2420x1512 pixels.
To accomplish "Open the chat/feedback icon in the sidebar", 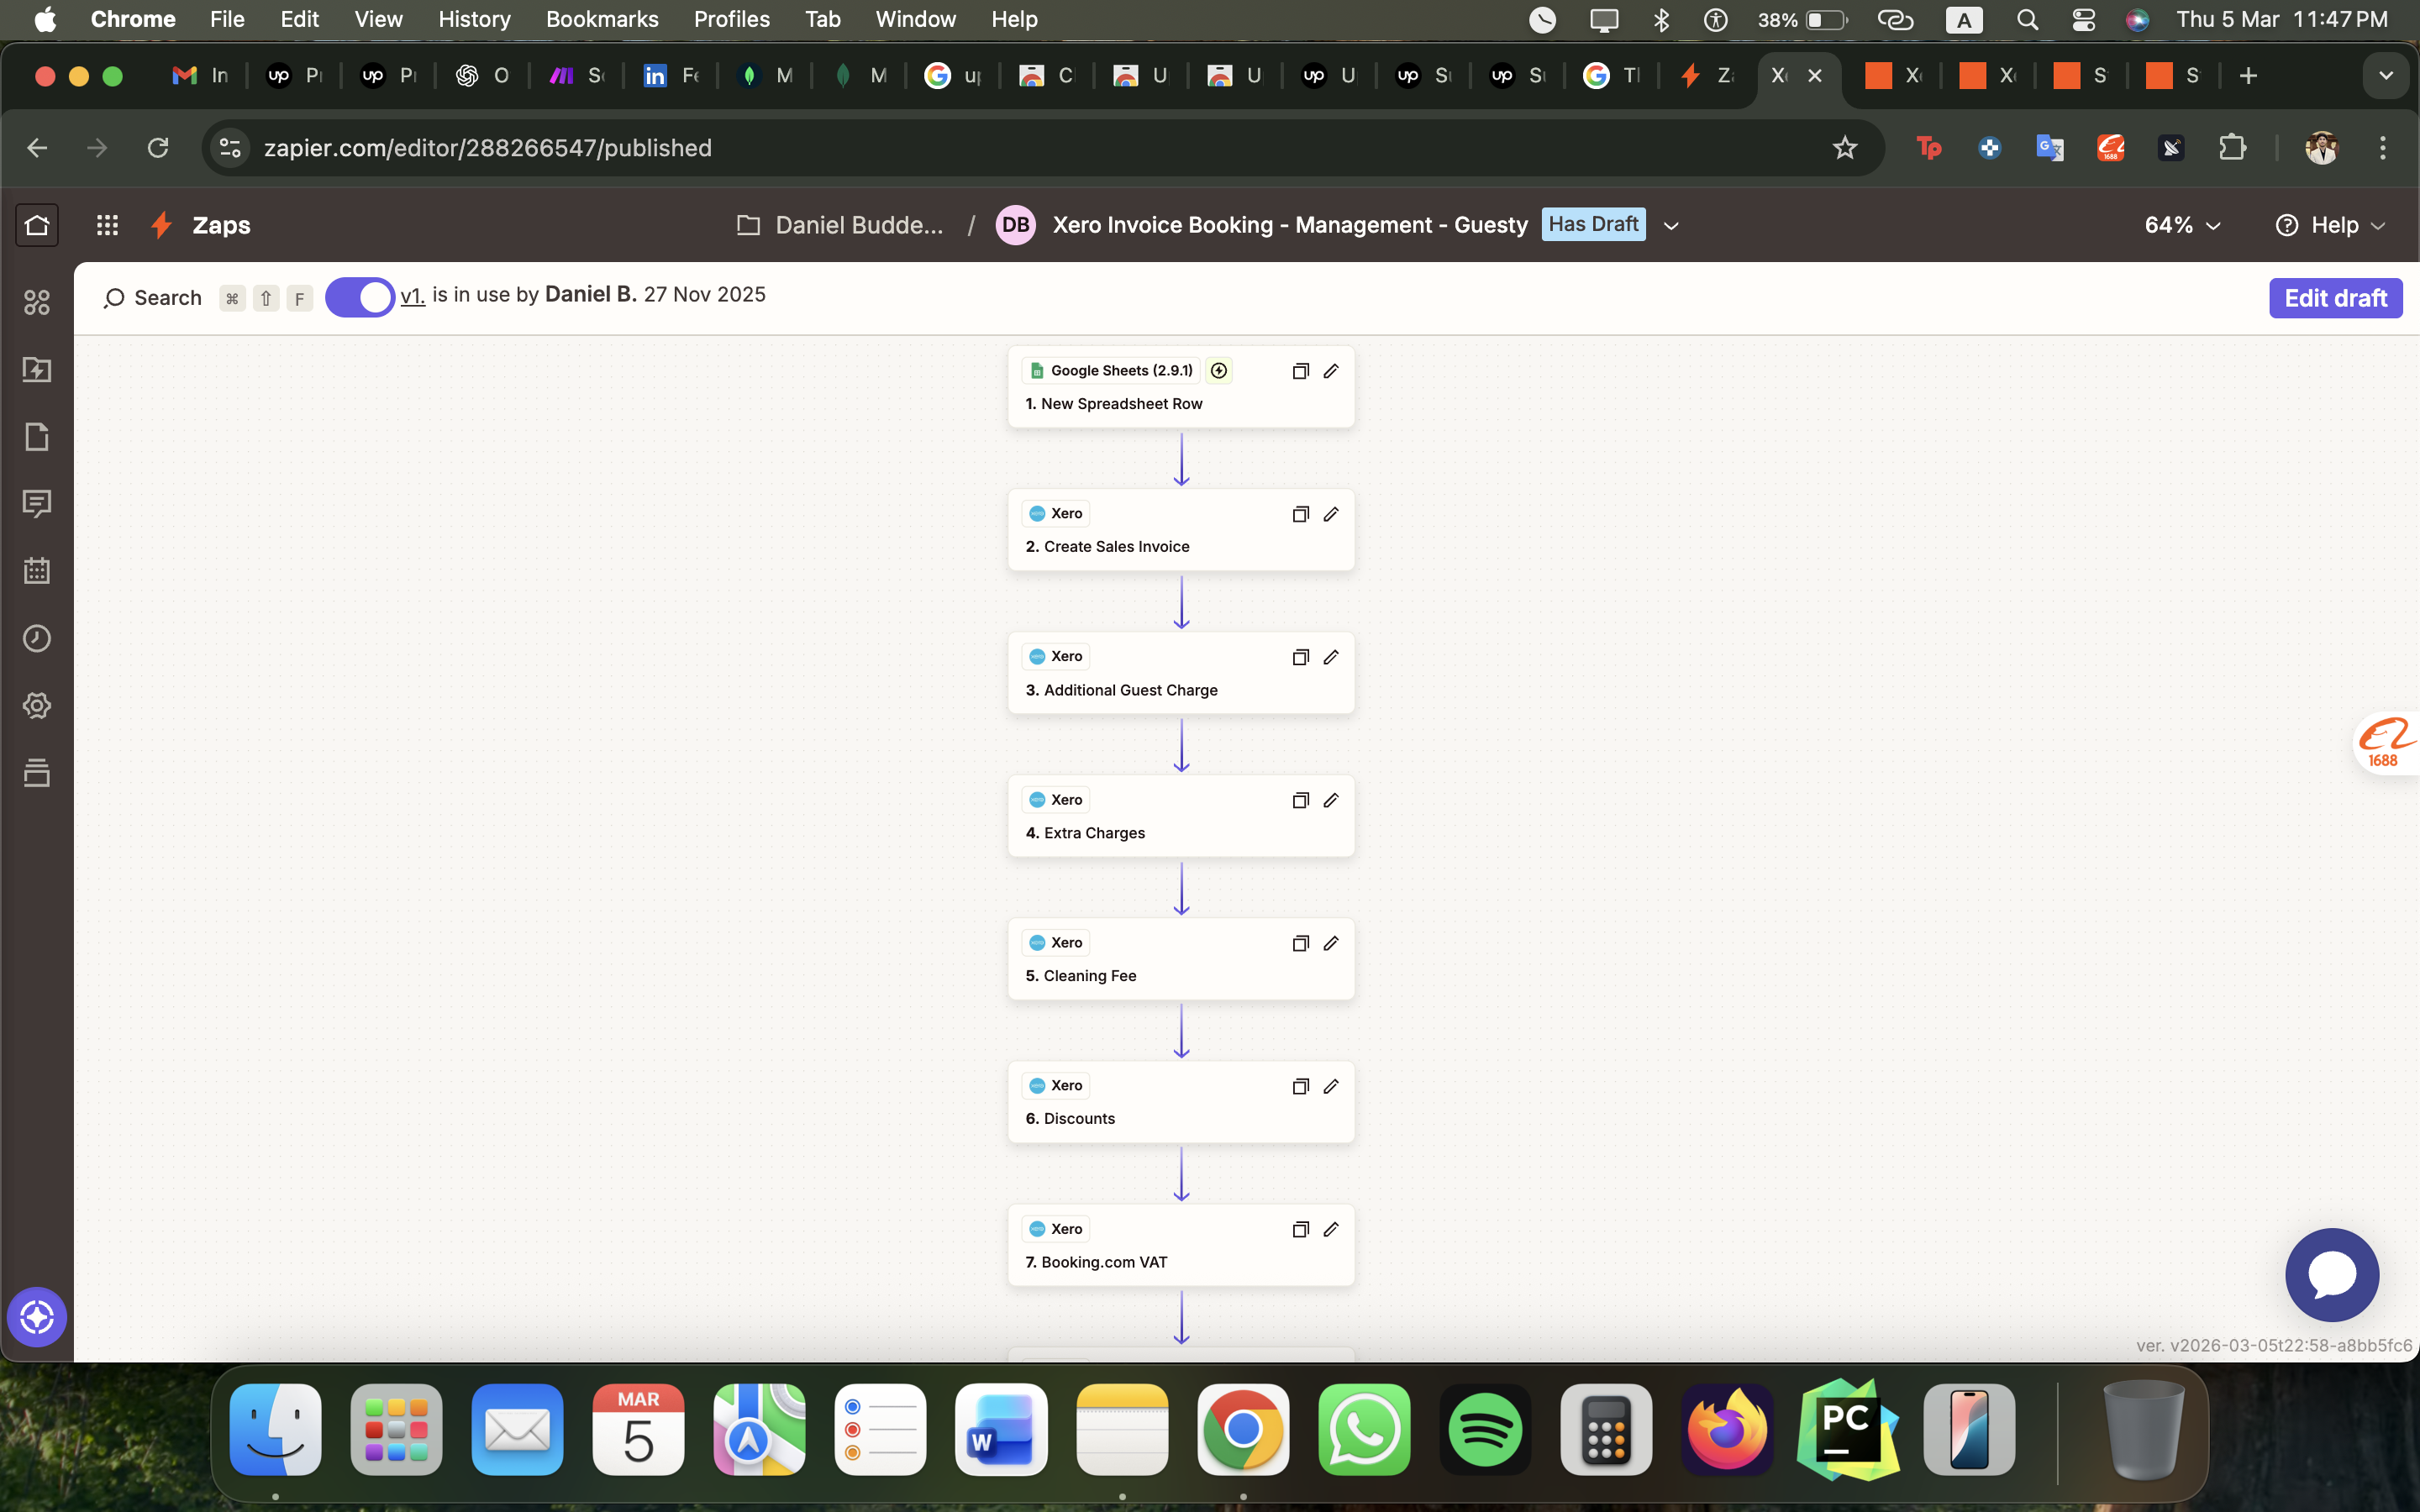I will point(37,503).
